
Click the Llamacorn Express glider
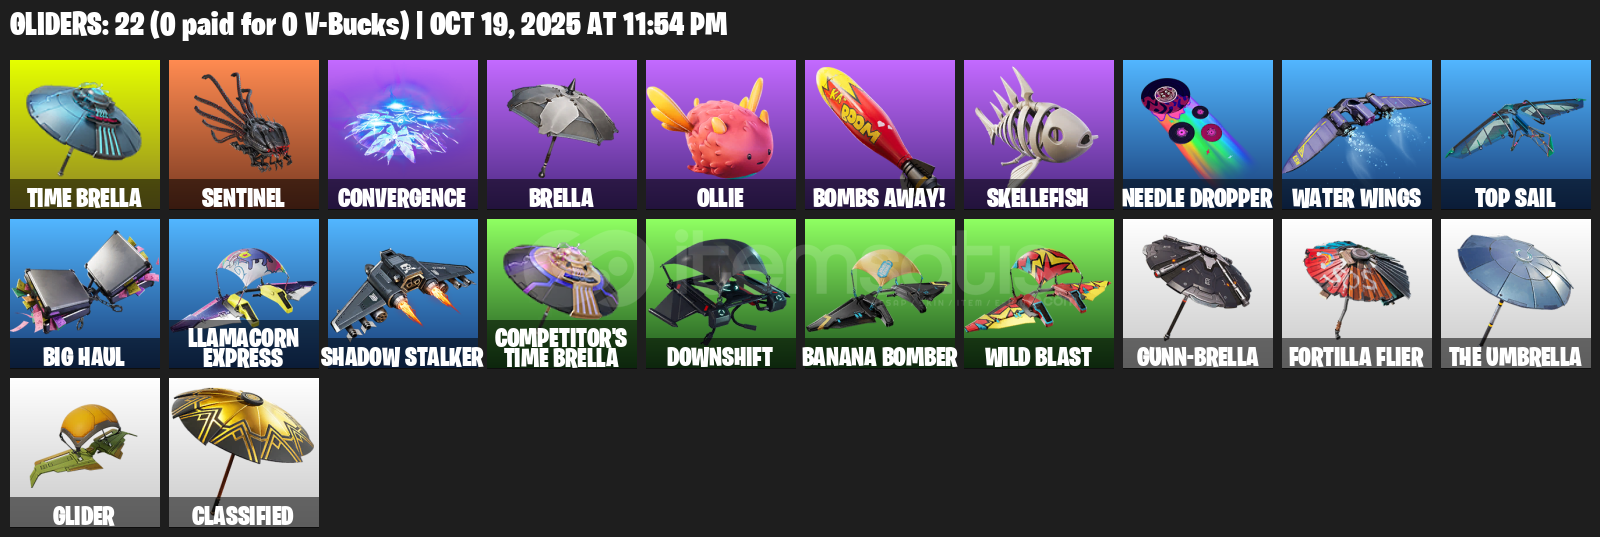(244, 294)
